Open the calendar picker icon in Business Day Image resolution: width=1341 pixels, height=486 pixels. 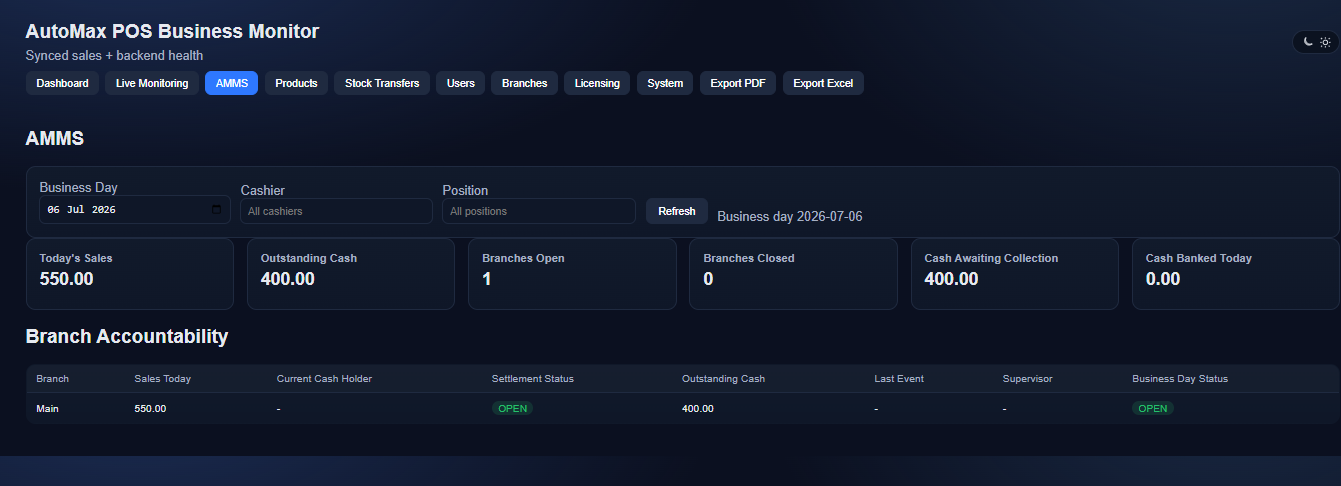(217, 210)
